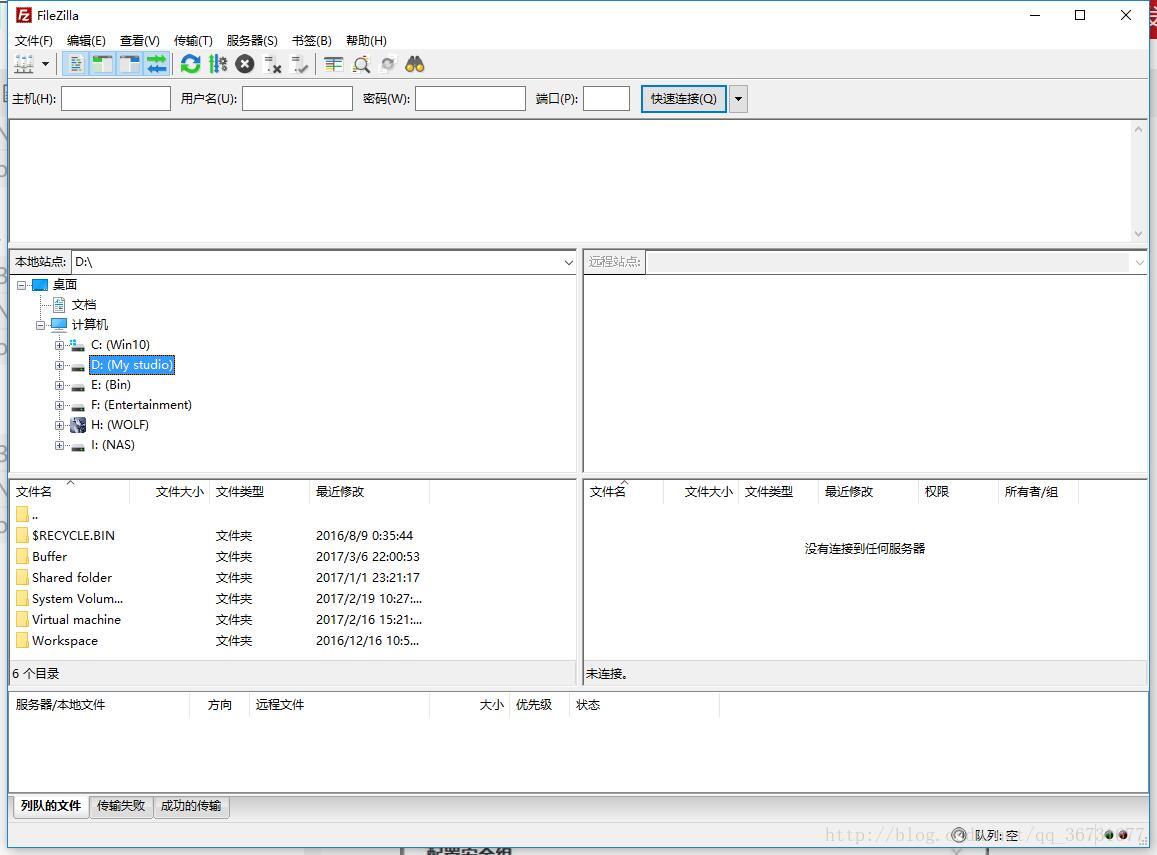The width and height of the screenshot is (1157, 855).
Task: Expand the H: (WOLF) drive
Action: pos(60,425)
